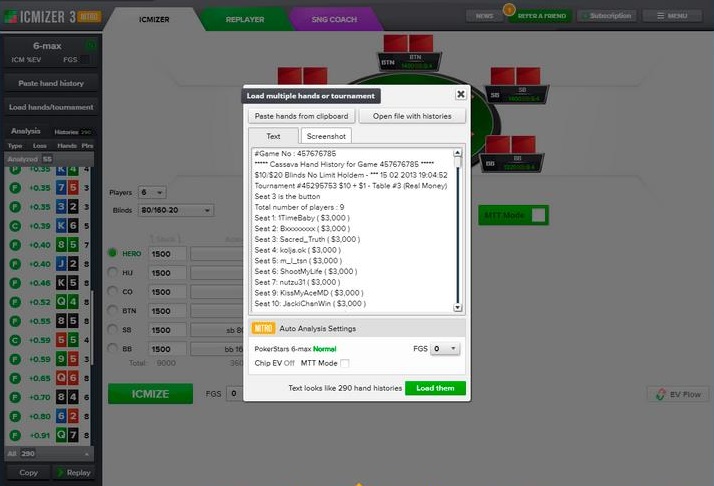Open the Analyzed 55 filter row

click(49, 159)
